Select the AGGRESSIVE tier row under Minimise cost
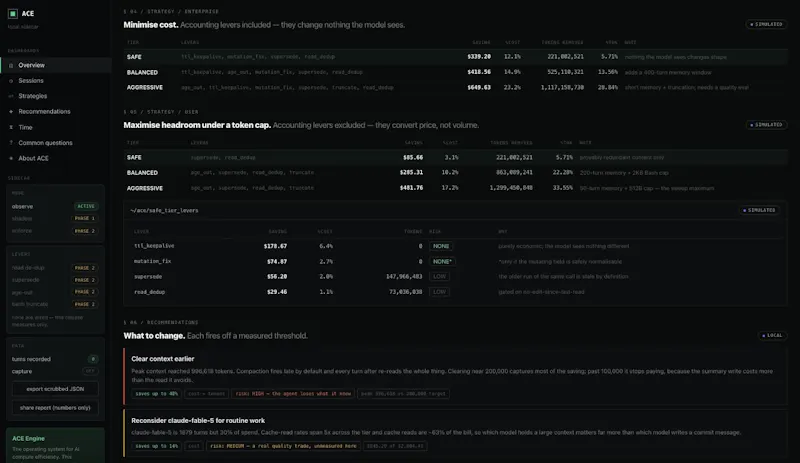The image size is (800, 463). tap(456, 88)
